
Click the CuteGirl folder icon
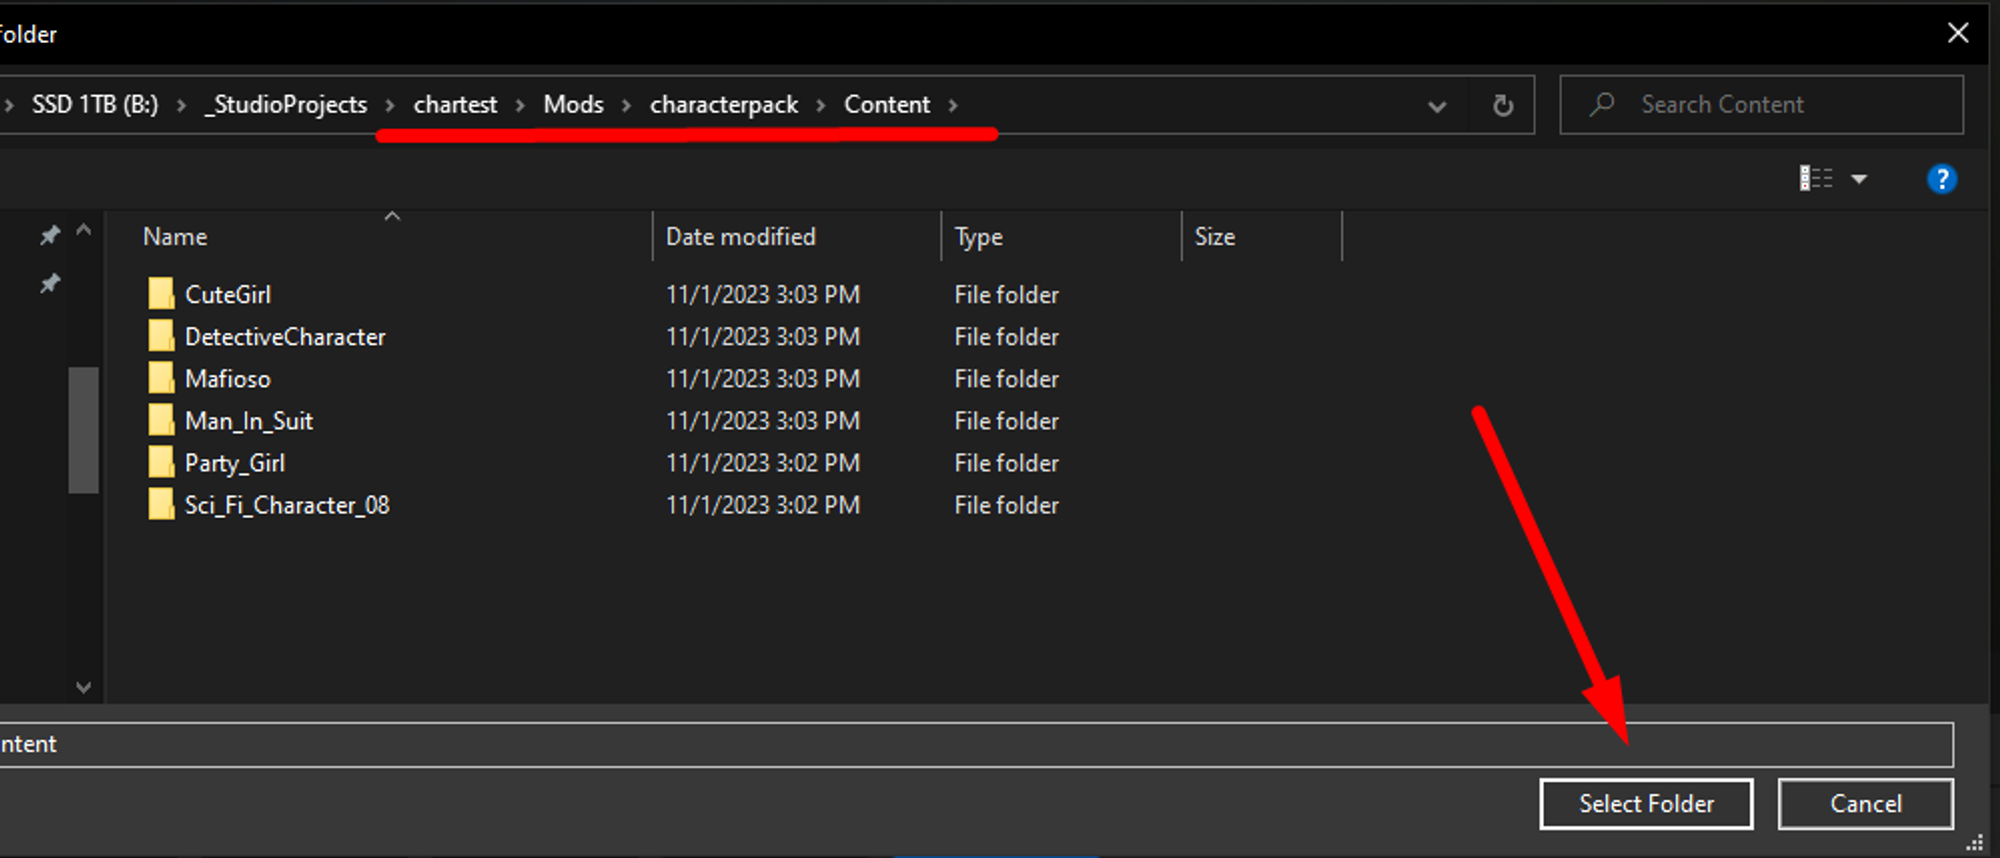(161, 294)
